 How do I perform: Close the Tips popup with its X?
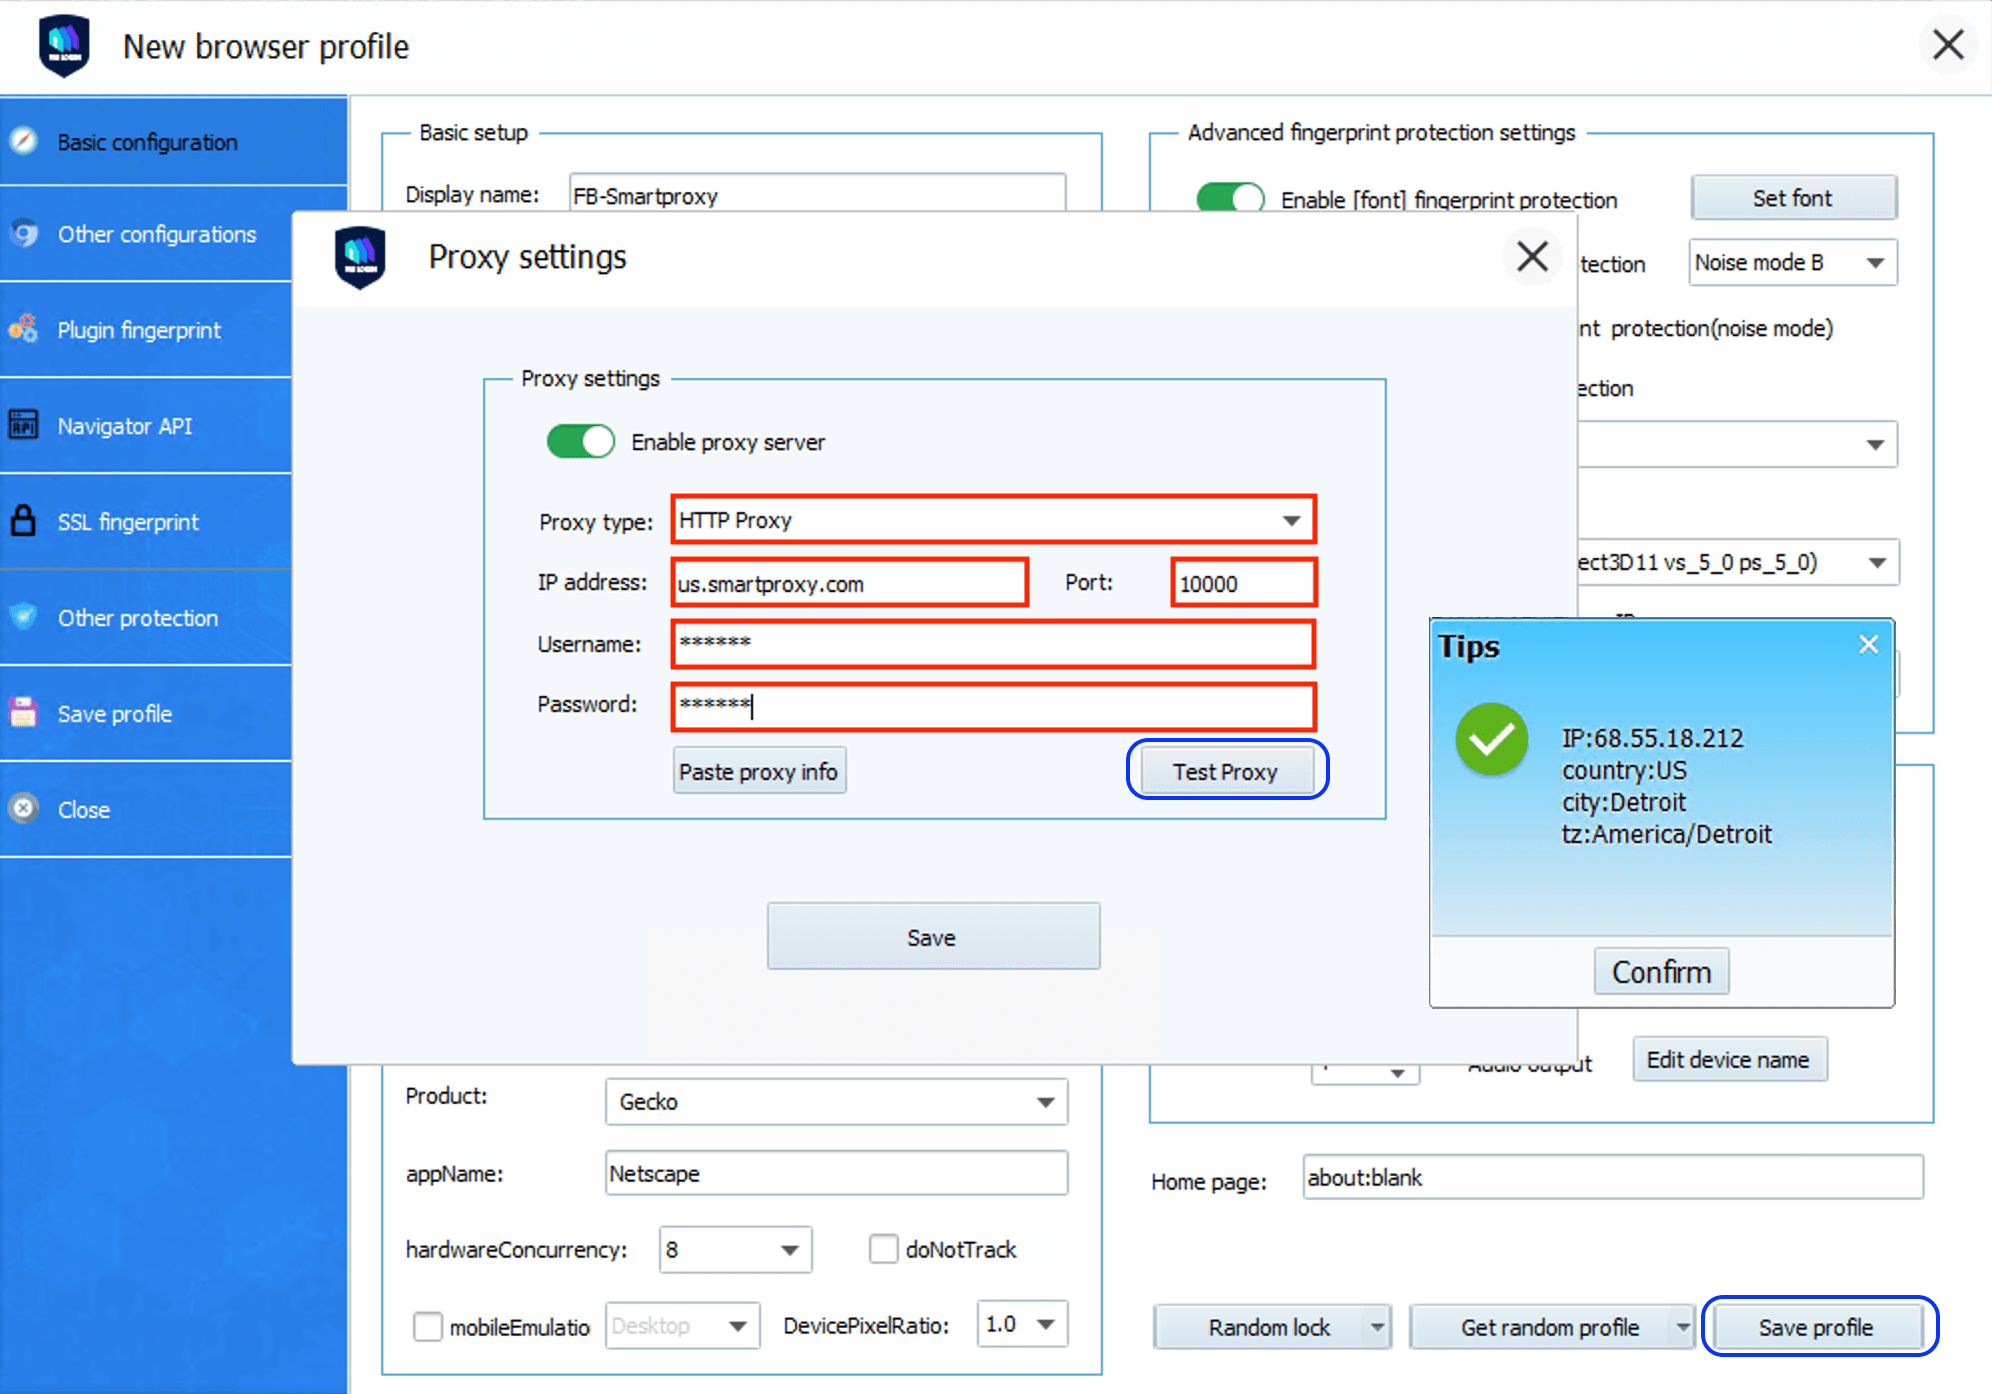coord(1868,645)
